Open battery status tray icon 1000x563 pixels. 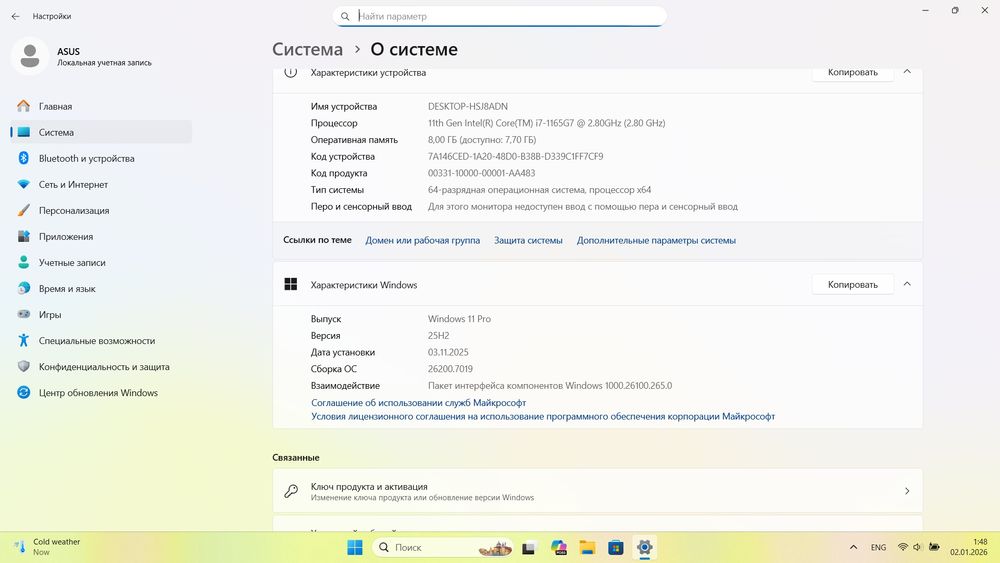pyautogui.click(x=934, y=547)
